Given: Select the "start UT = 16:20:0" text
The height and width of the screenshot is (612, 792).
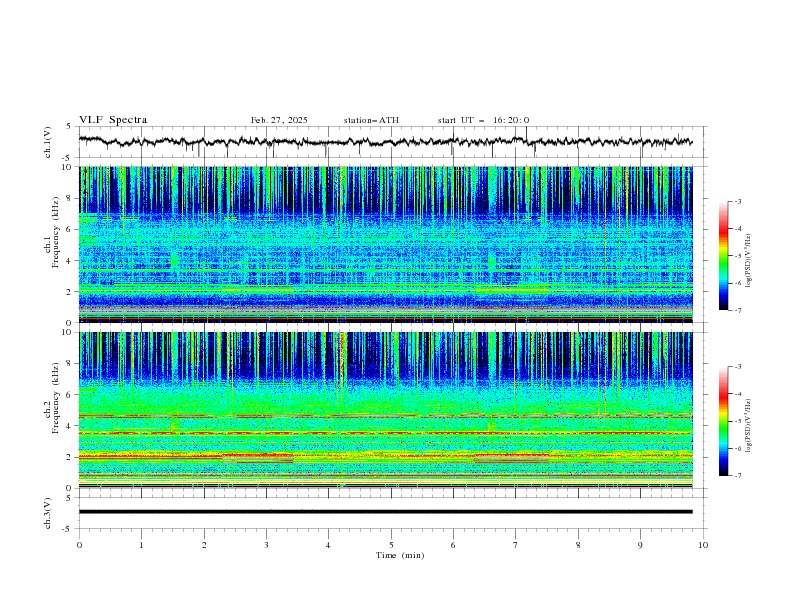Looking at the screenshot, I should [x=483, y=120].
